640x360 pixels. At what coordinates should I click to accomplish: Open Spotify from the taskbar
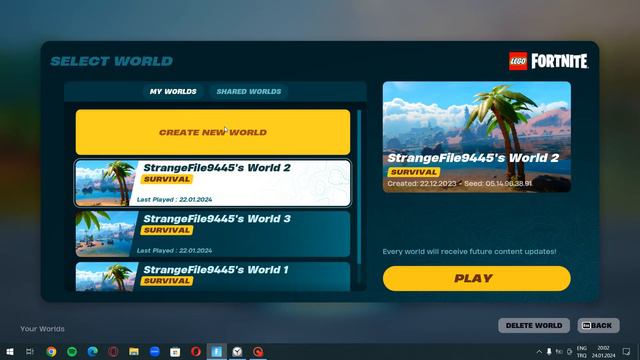(72, 351)
